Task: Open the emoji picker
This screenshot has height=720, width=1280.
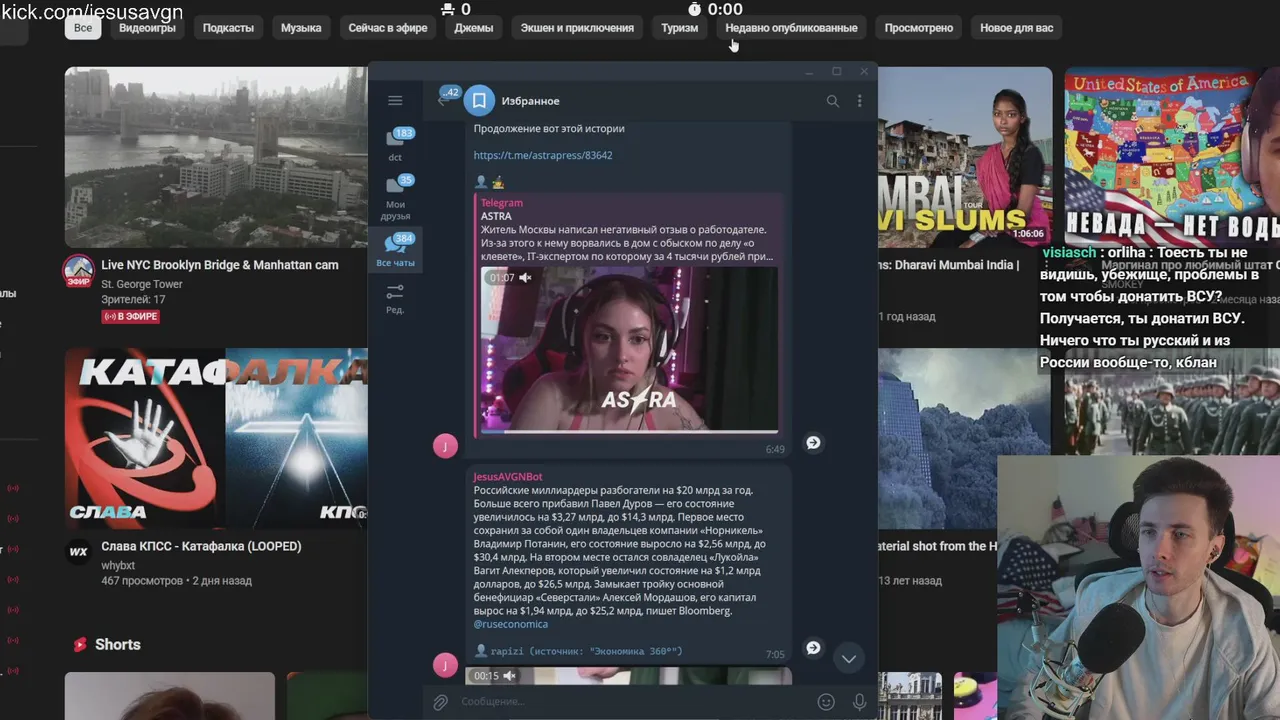Action: tap(826, 702)
